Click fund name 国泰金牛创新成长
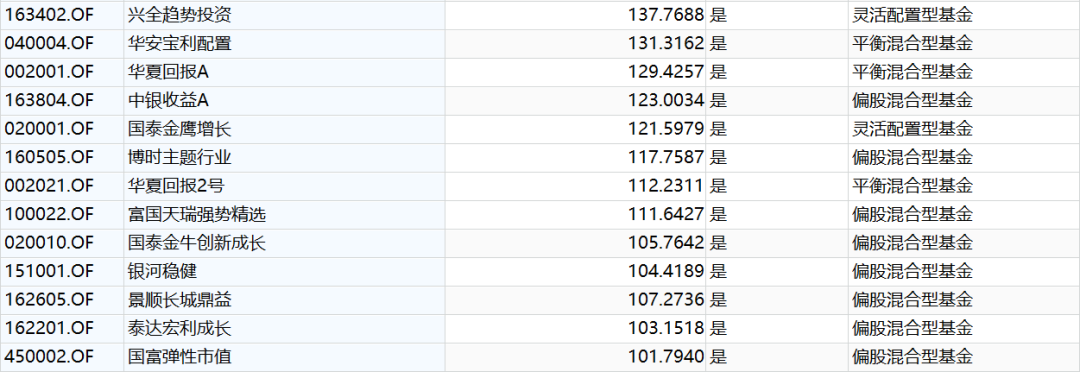 pyautogui.click(x=197, y=243)
